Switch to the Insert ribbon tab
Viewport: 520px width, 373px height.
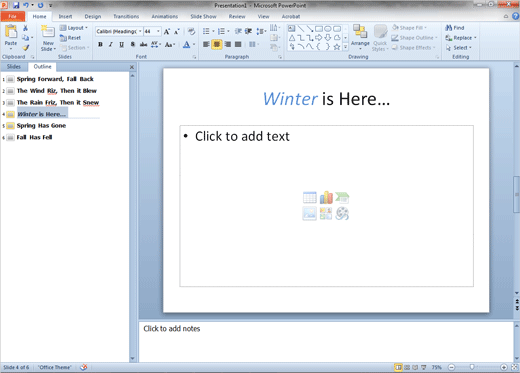click(65, 16)
